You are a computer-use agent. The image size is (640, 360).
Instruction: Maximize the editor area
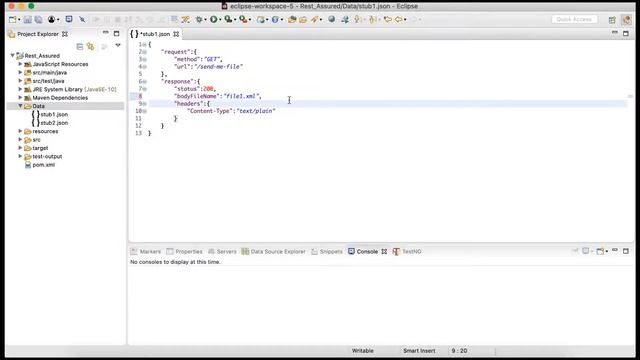[x=626, y=33]
